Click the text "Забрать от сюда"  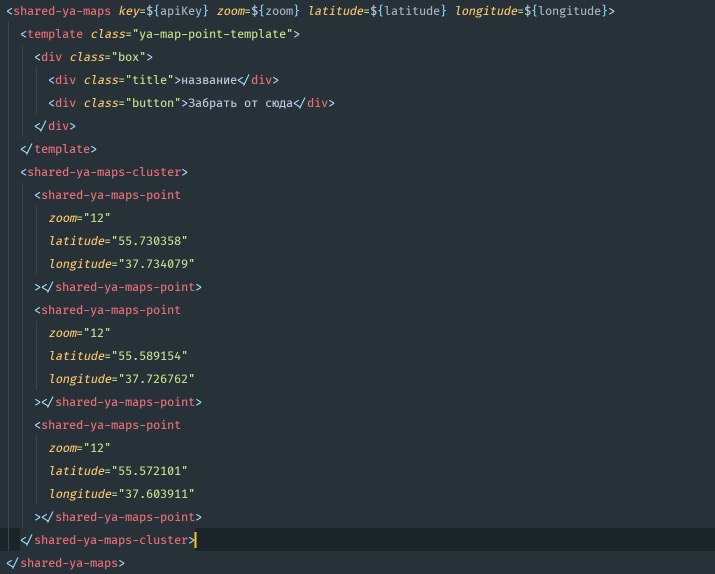(240, 103)
